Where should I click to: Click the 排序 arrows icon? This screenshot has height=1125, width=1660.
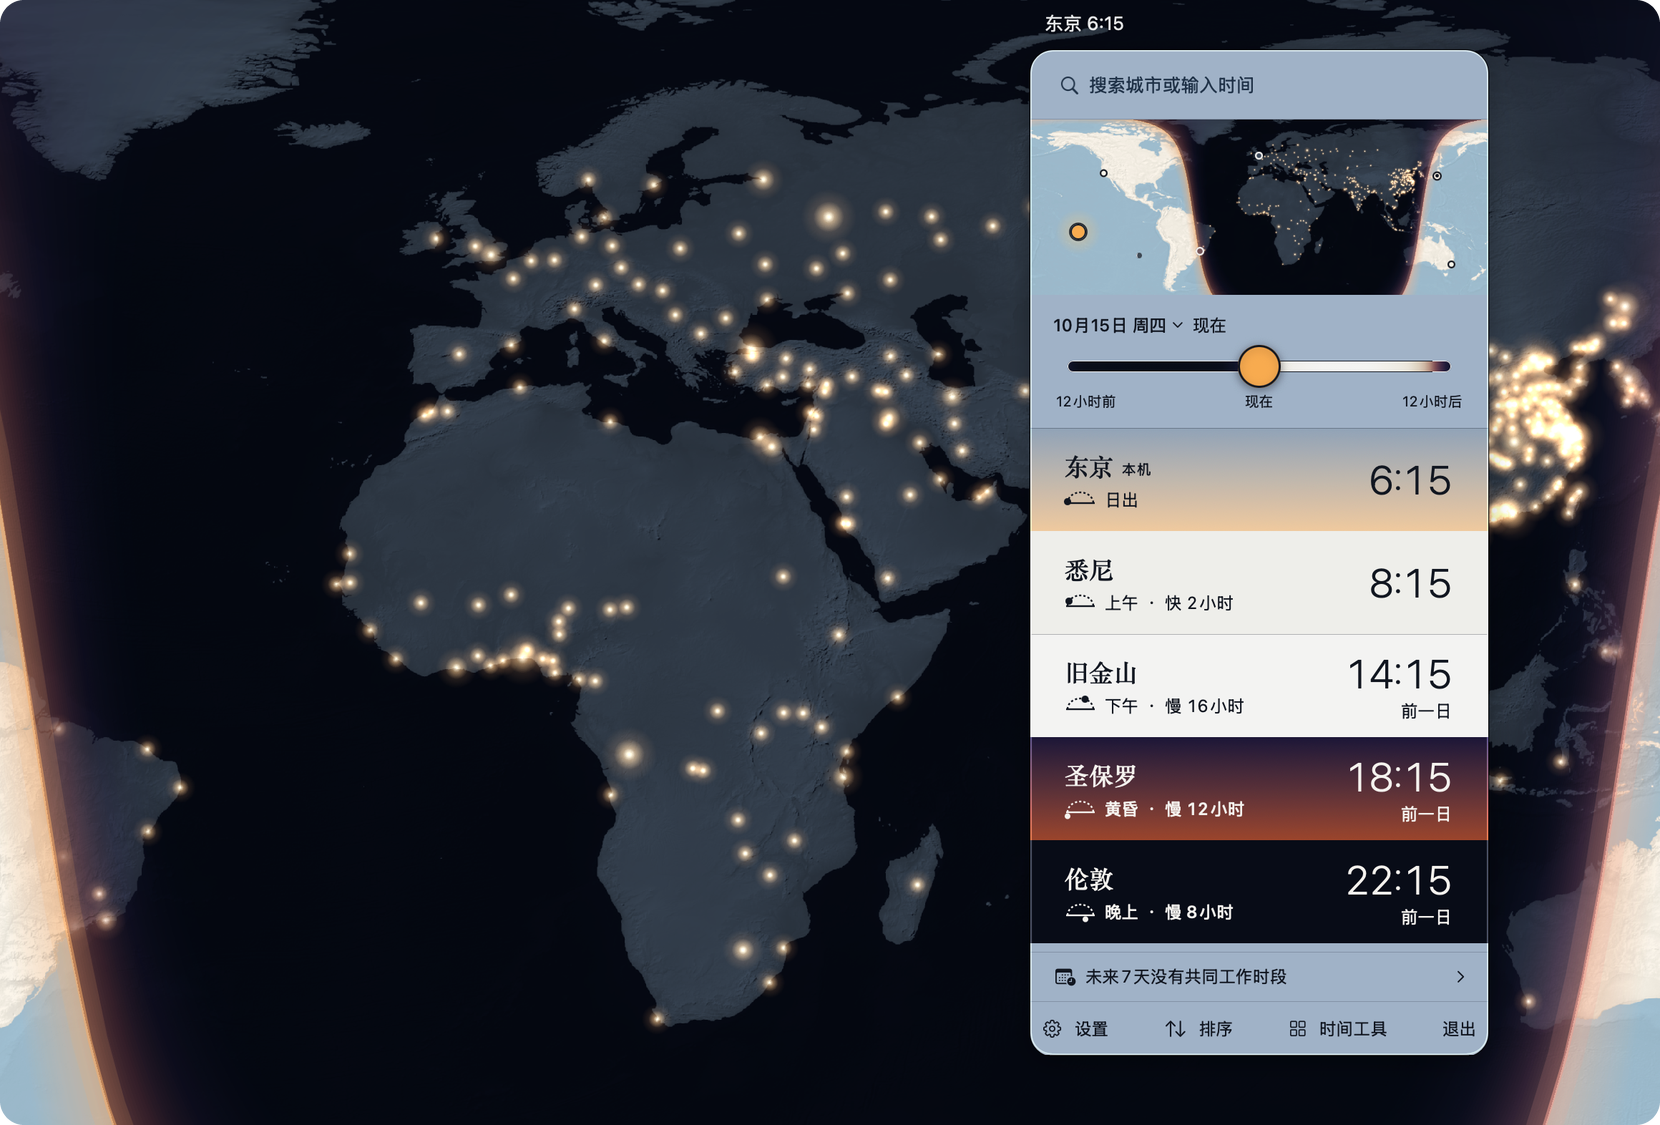pos(1176,1029)
